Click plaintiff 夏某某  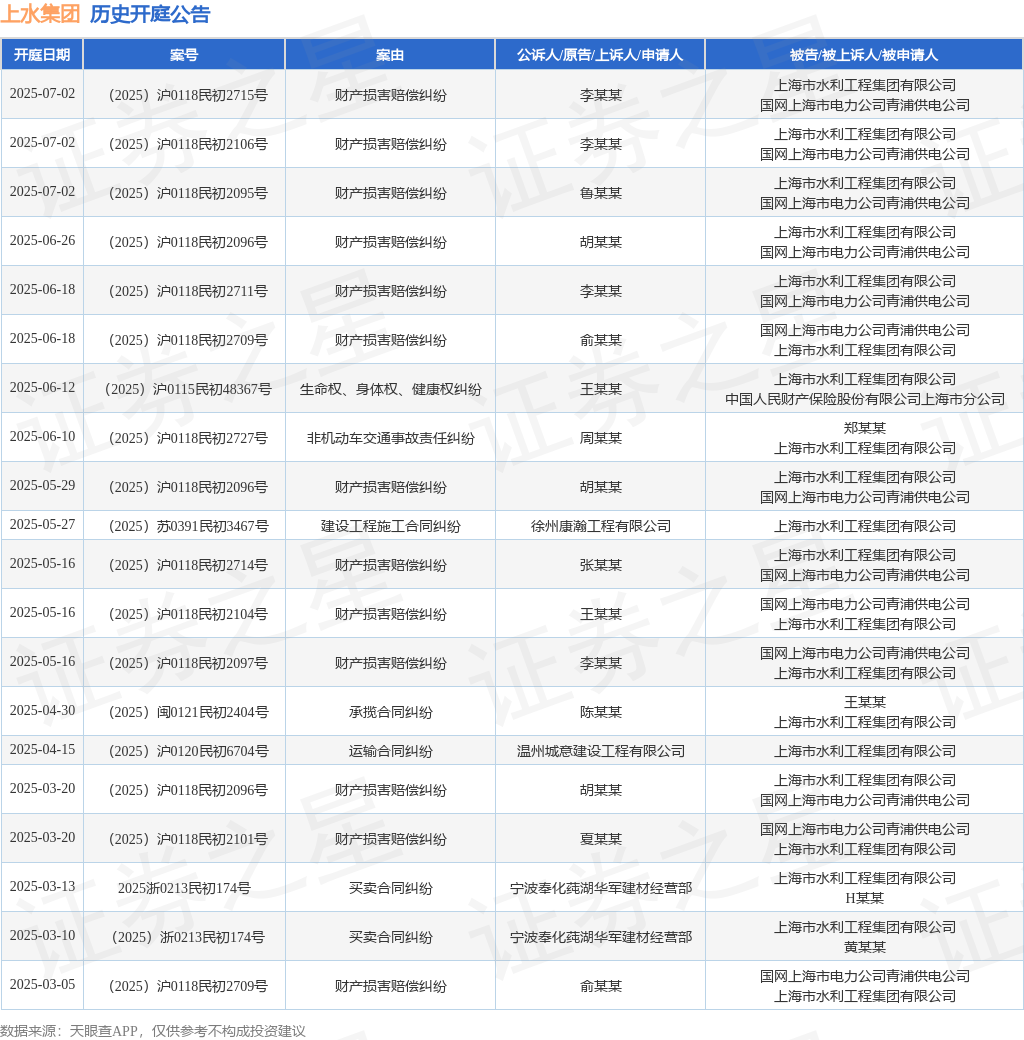click(601, 839)
